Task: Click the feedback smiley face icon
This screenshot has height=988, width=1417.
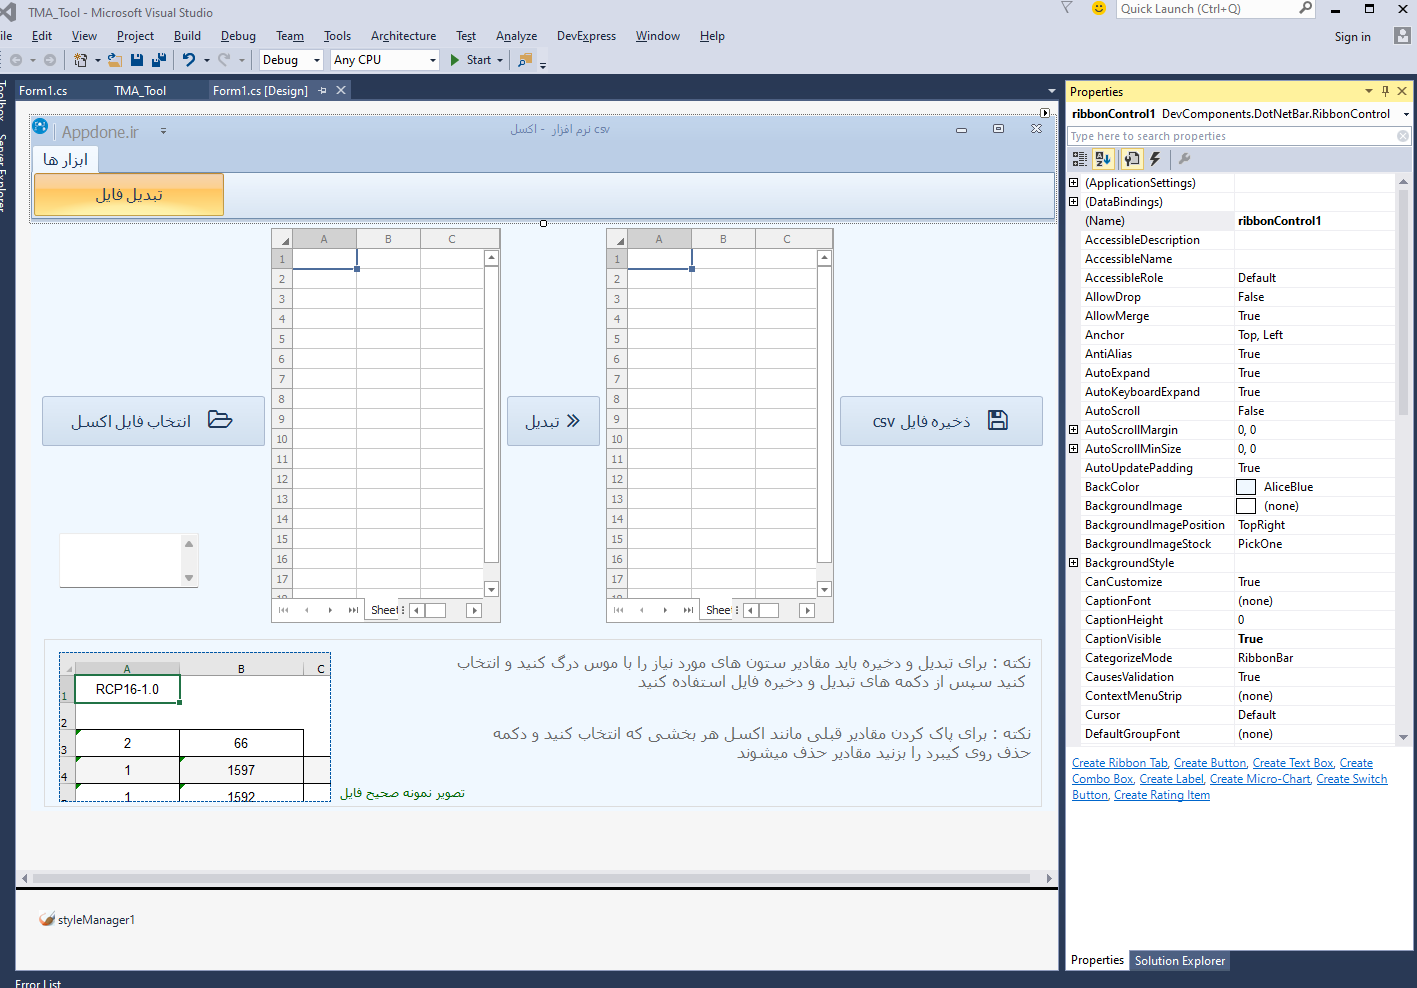Action: (x=1098, y=9)
